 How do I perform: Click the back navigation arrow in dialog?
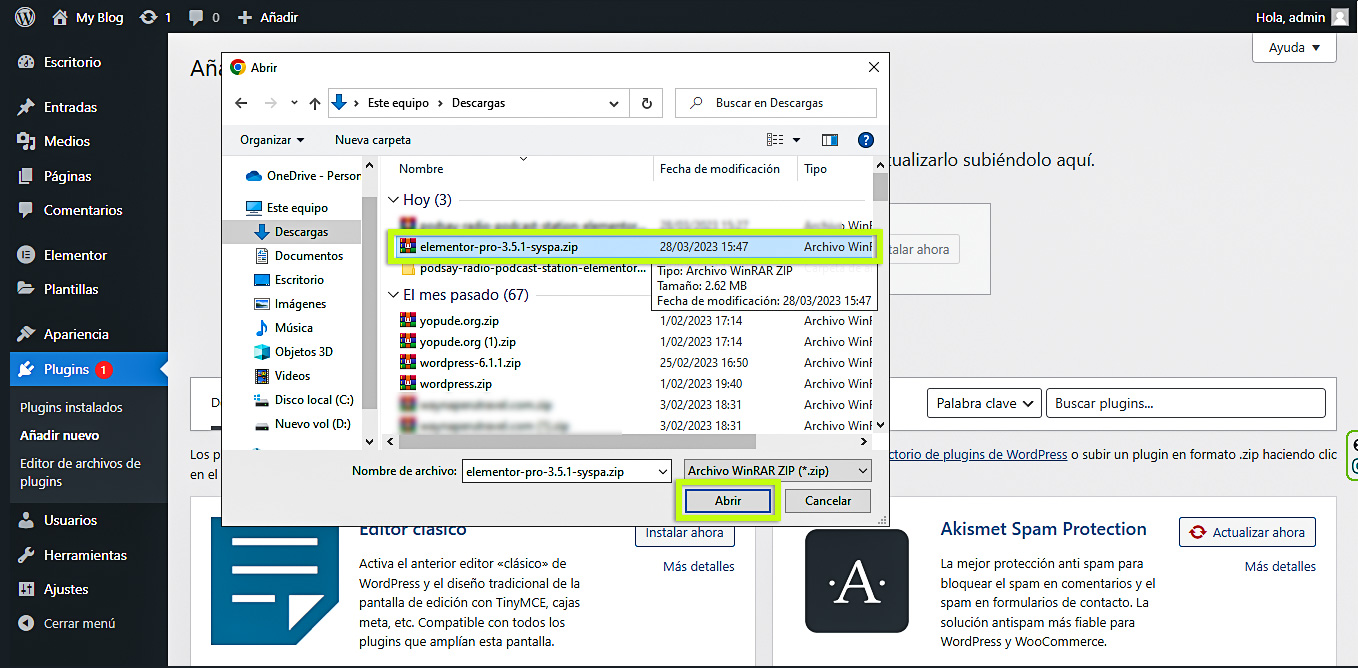(x=241, y=103)
